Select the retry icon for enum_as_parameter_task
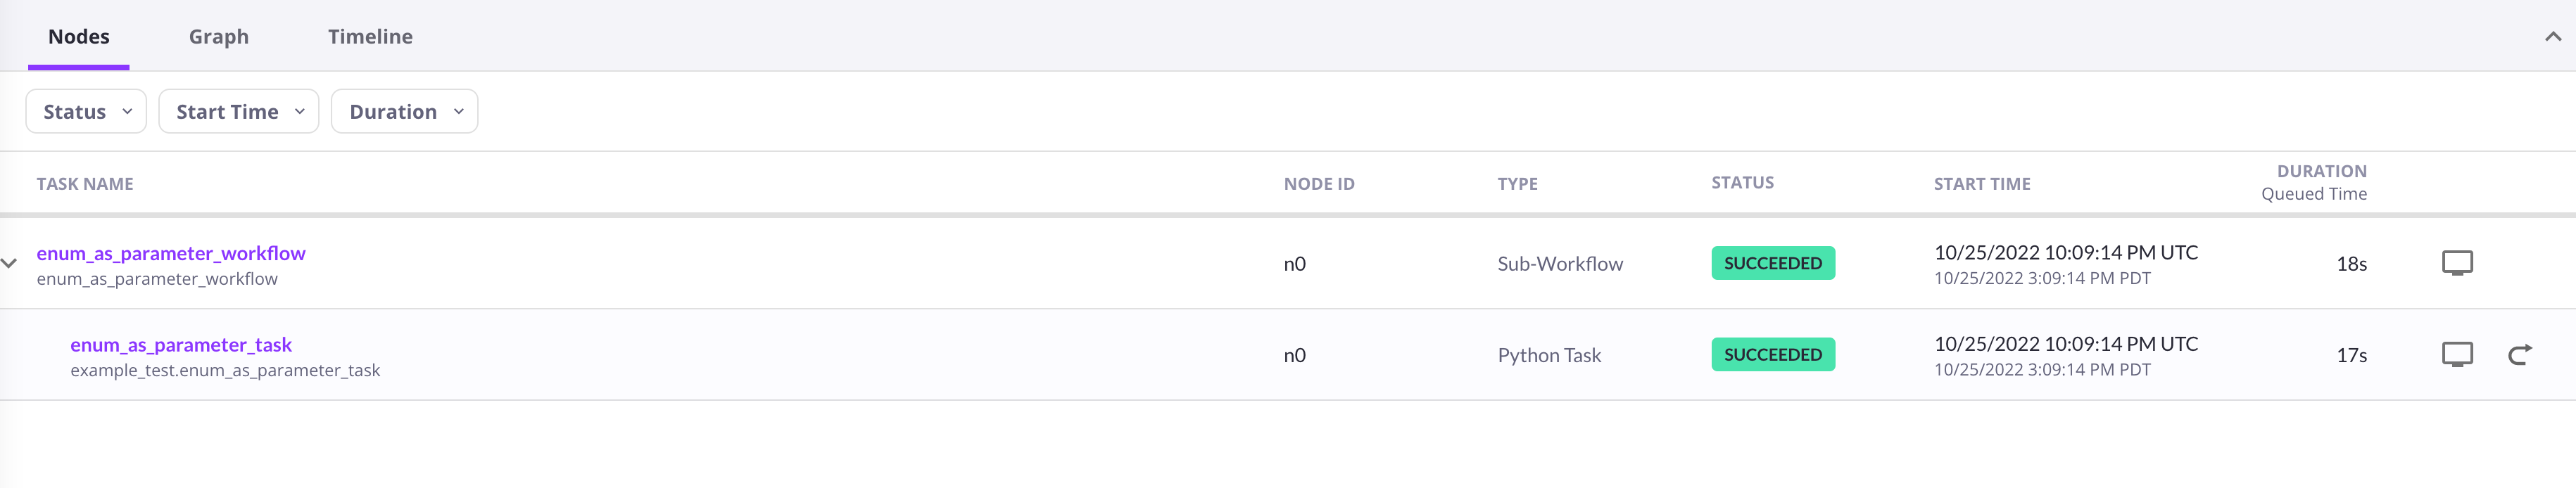 (2519, 353)
